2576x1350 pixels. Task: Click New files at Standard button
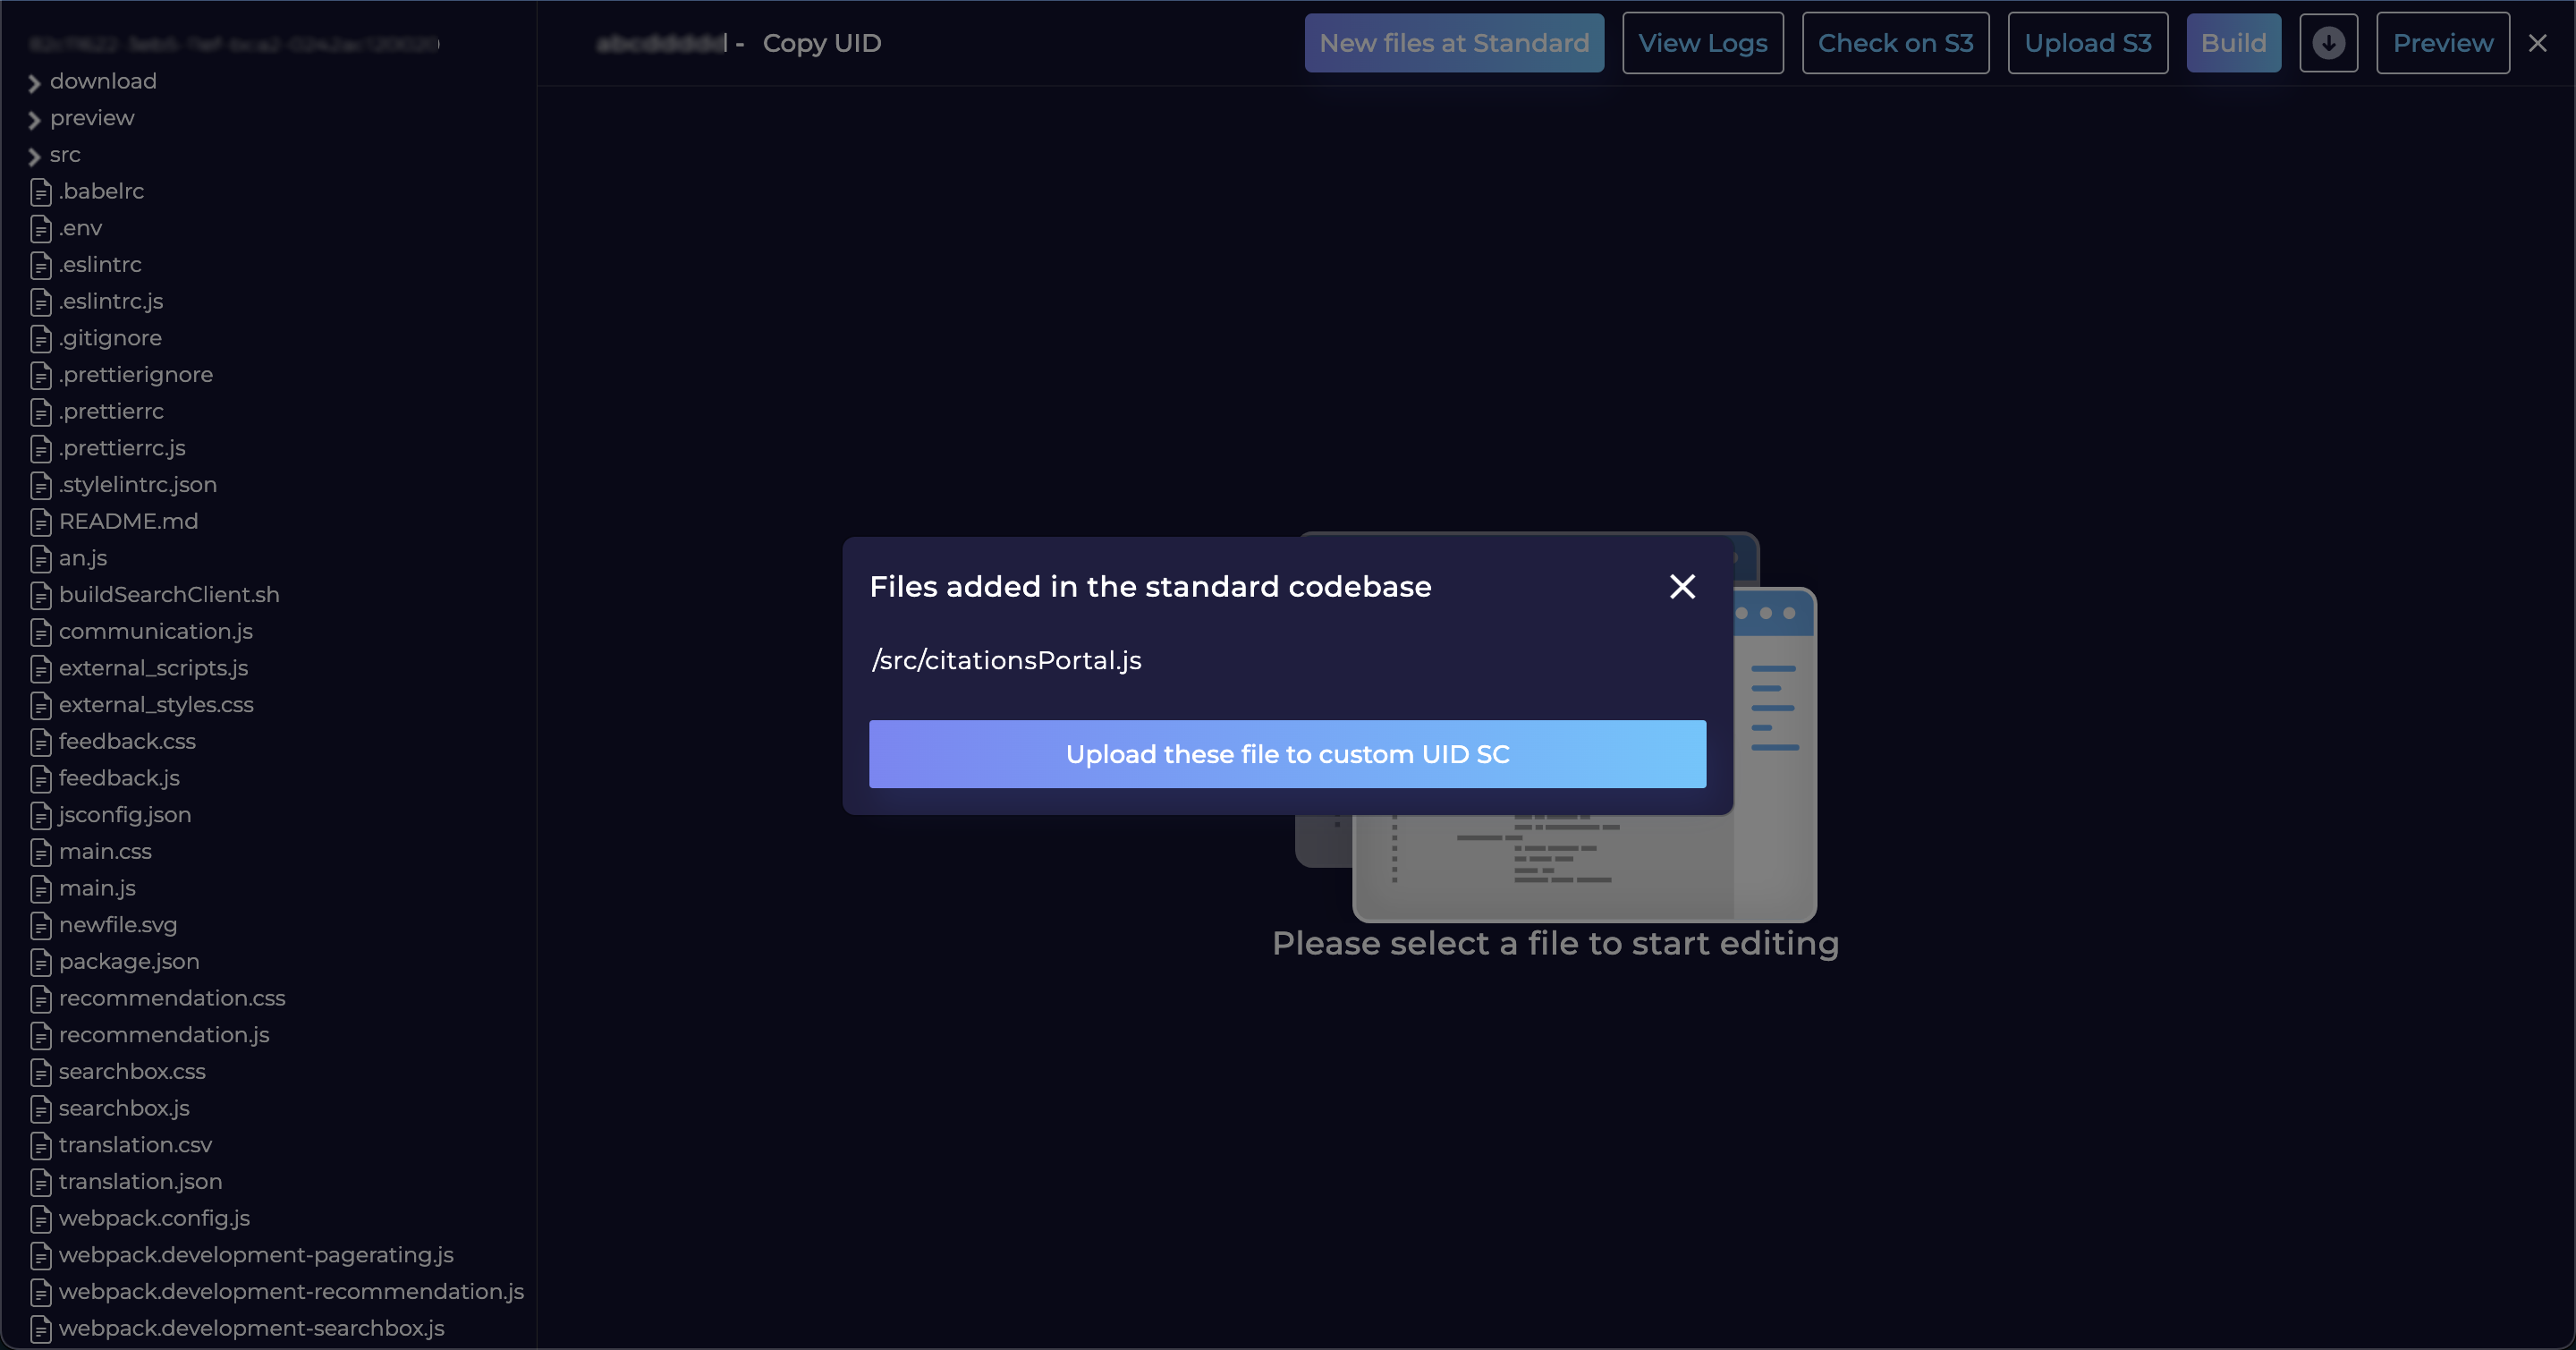[x=1453, y=43]
